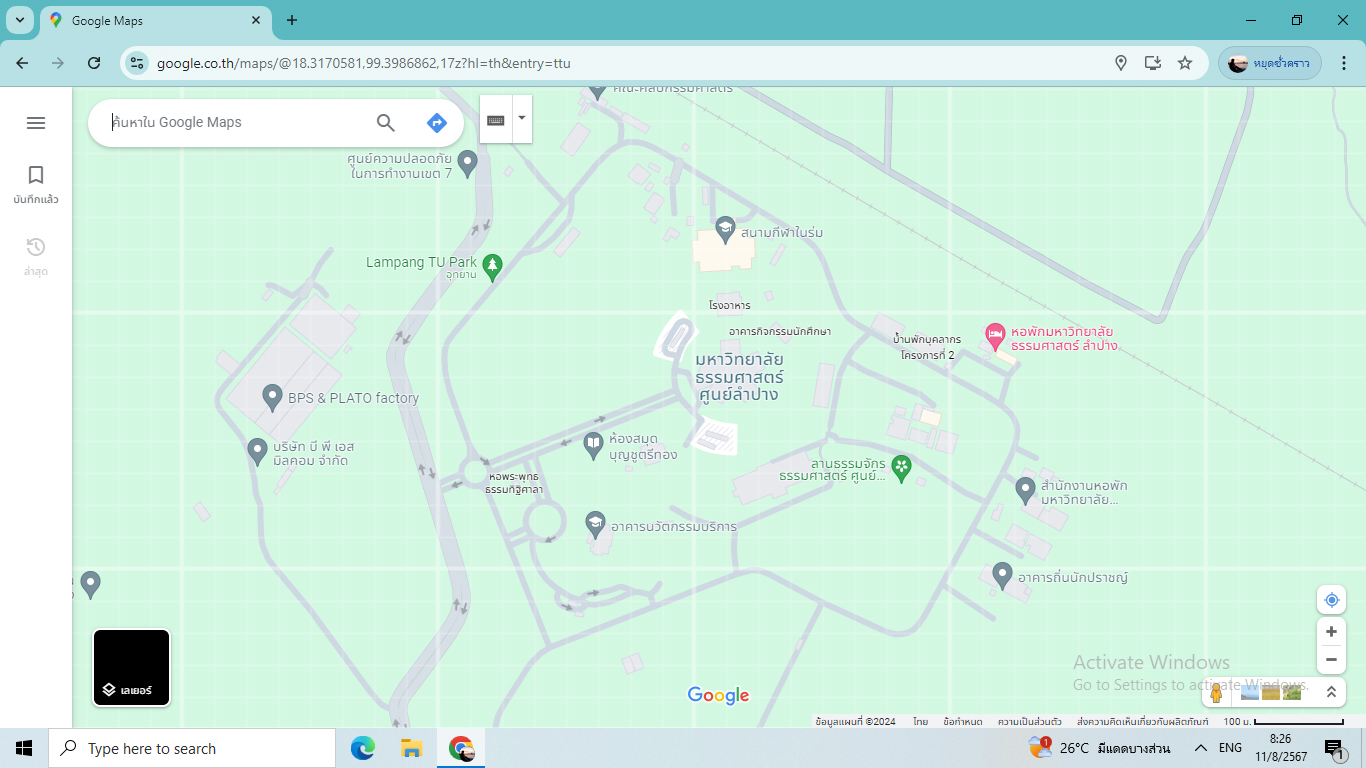Screen dimensions: 1366x768
Task: Expand the hidden system tray icons chevron
Action: (1201, 748)
